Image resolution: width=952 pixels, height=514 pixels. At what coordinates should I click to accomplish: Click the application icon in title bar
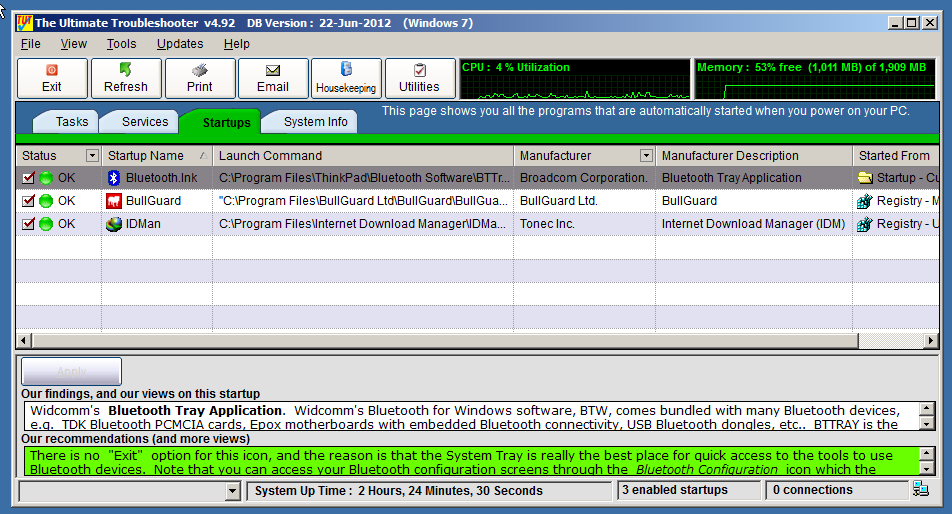pyautogui.click(x=25, y=23)
